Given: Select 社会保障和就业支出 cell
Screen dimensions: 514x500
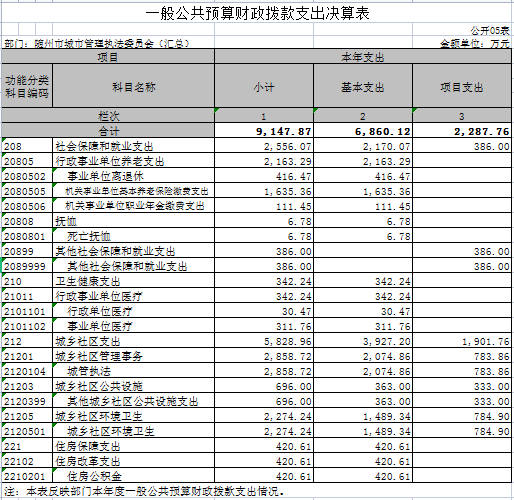Looking at the screenshot, I should (x=133, y=146).
